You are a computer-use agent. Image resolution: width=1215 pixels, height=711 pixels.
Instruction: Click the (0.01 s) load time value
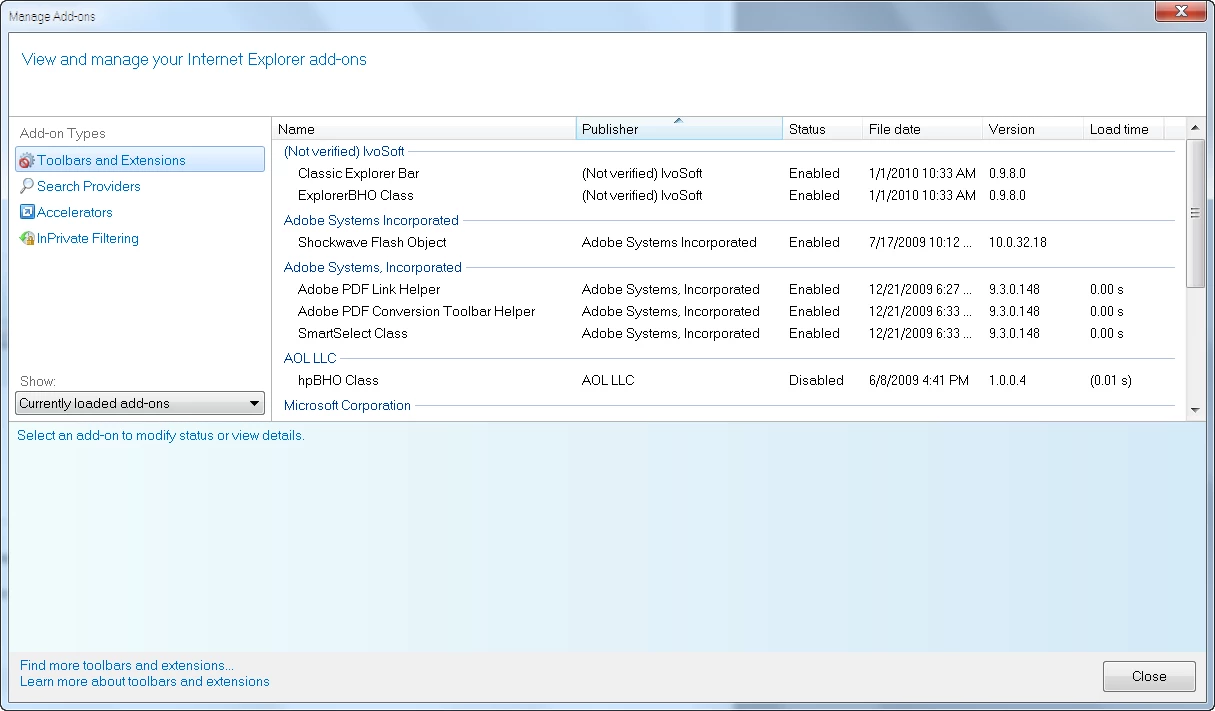point(1111,380)
